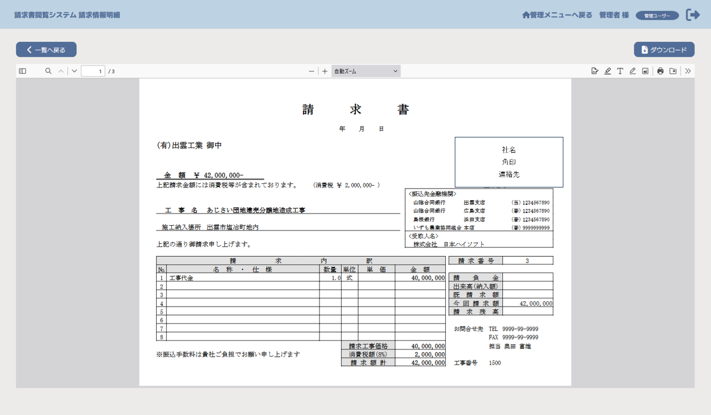Zoom out with the minus button
This screenshot has width=711, height=415.
pyautogui.click(x=311, y=71)
